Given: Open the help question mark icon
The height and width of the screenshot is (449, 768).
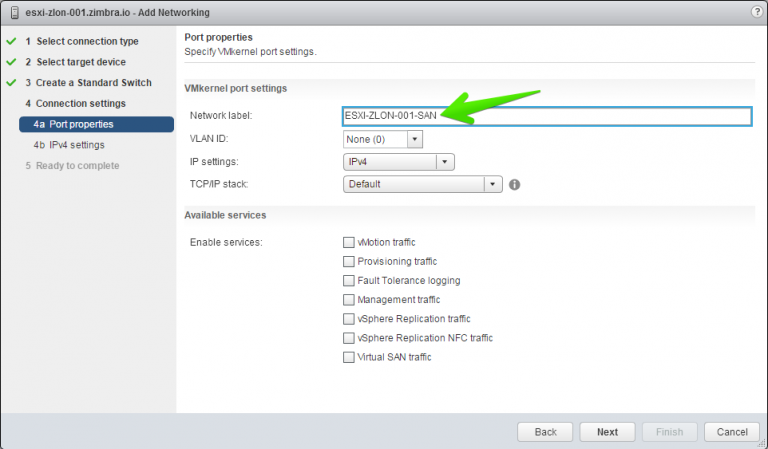Looking at the screenshot, I should tap(757, 12).
